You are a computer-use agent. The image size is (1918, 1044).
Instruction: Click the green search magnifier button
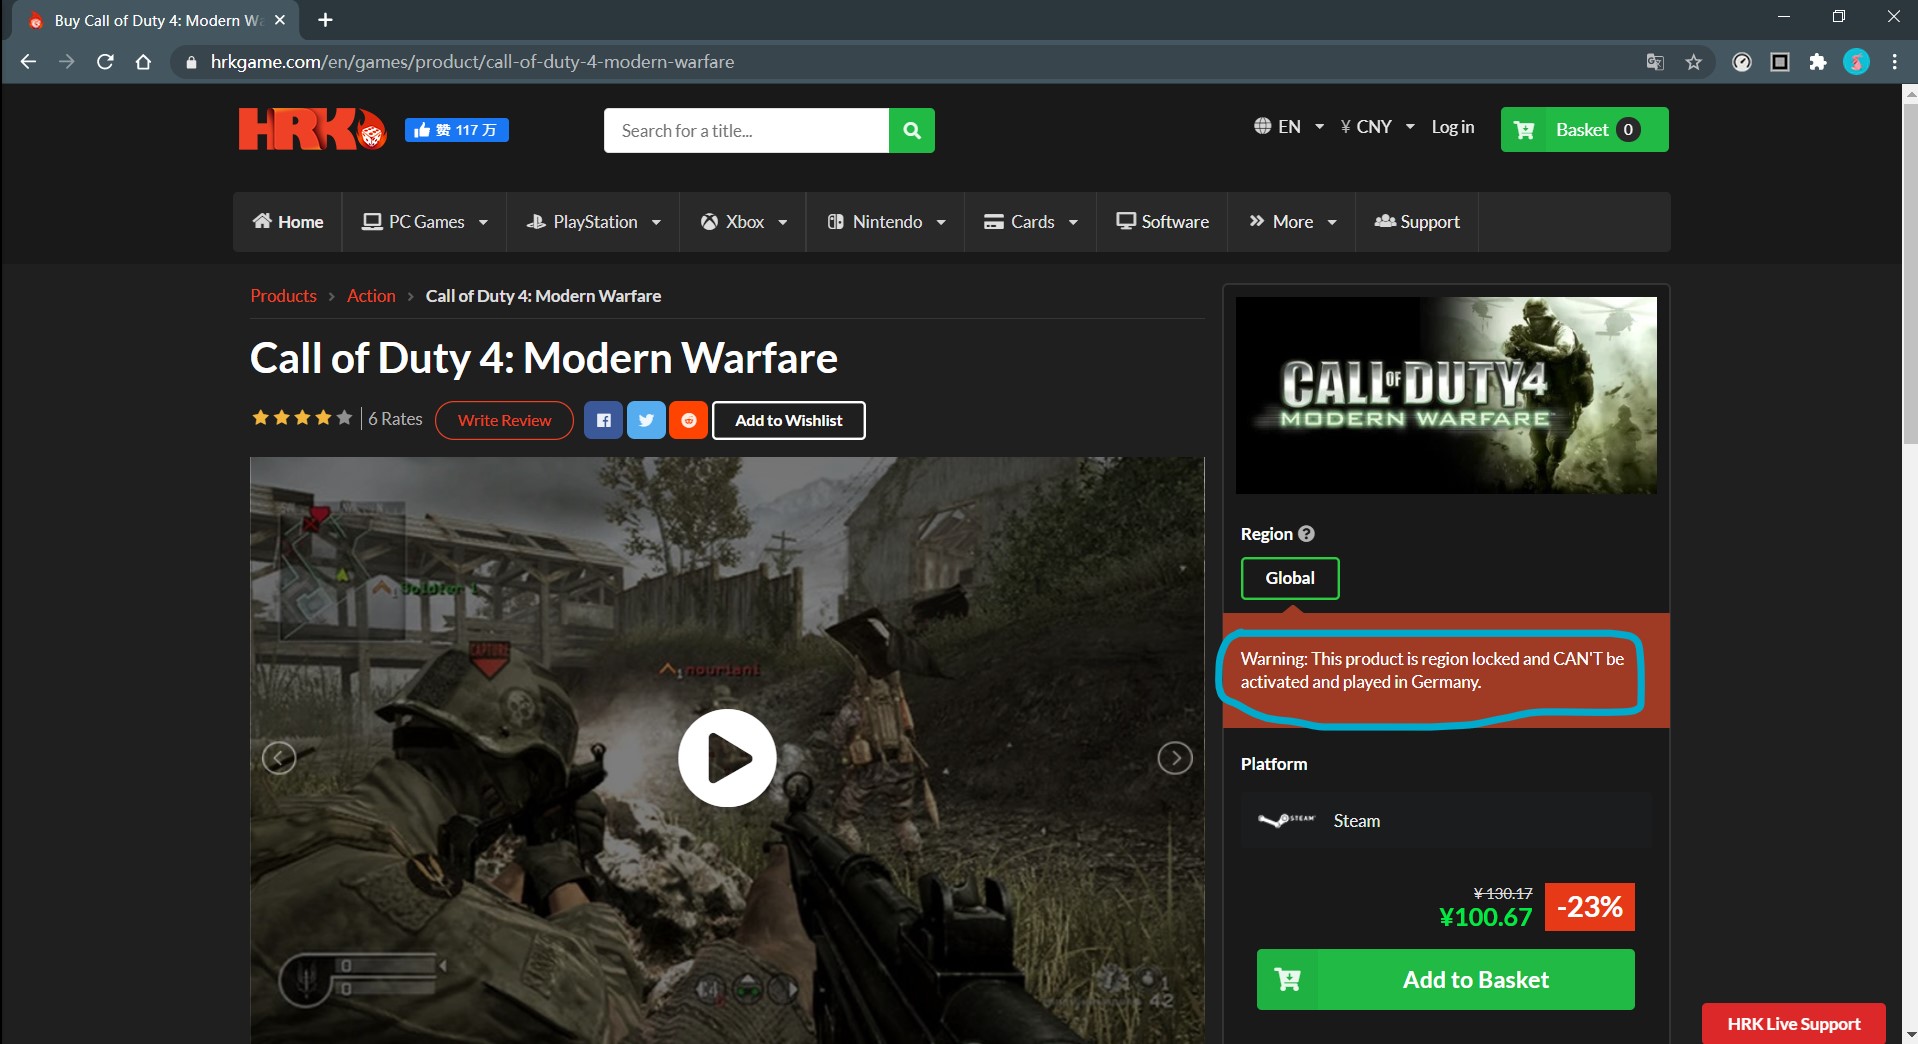point(912,130)
